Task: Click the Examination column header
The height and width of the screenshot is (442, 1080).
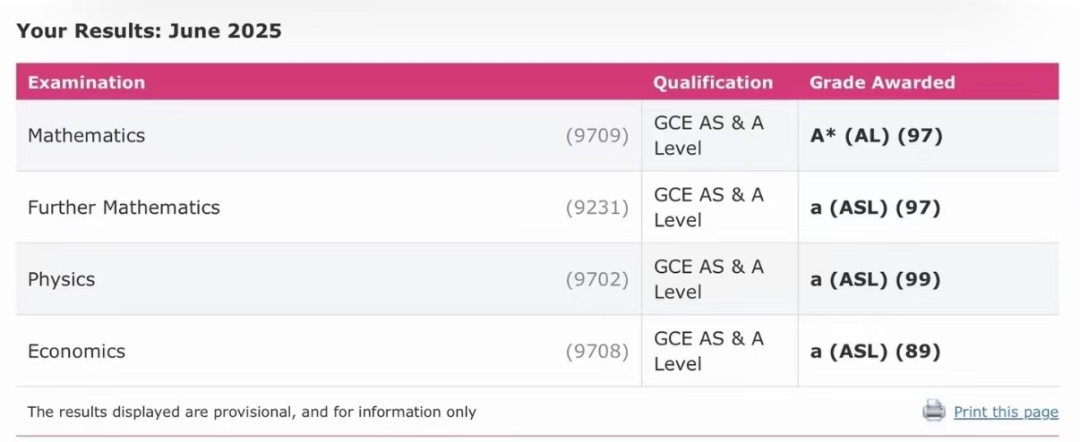Action: 86,83
